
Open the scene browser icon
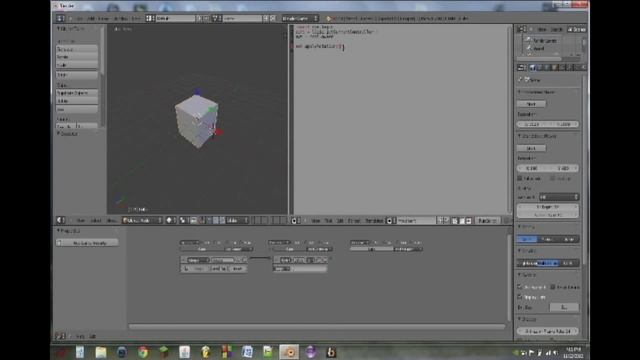(217, 18)
